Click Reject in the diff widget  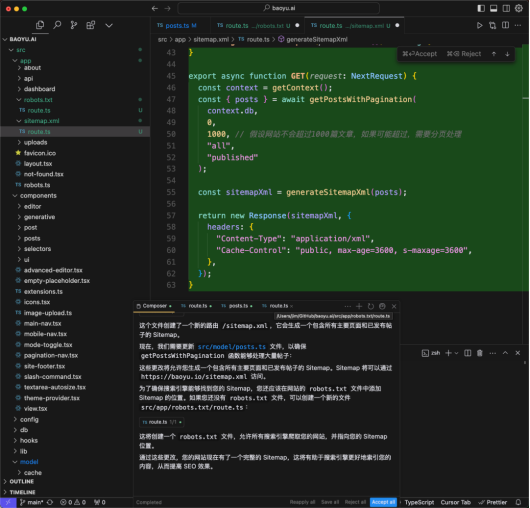(x=464, y=54)
